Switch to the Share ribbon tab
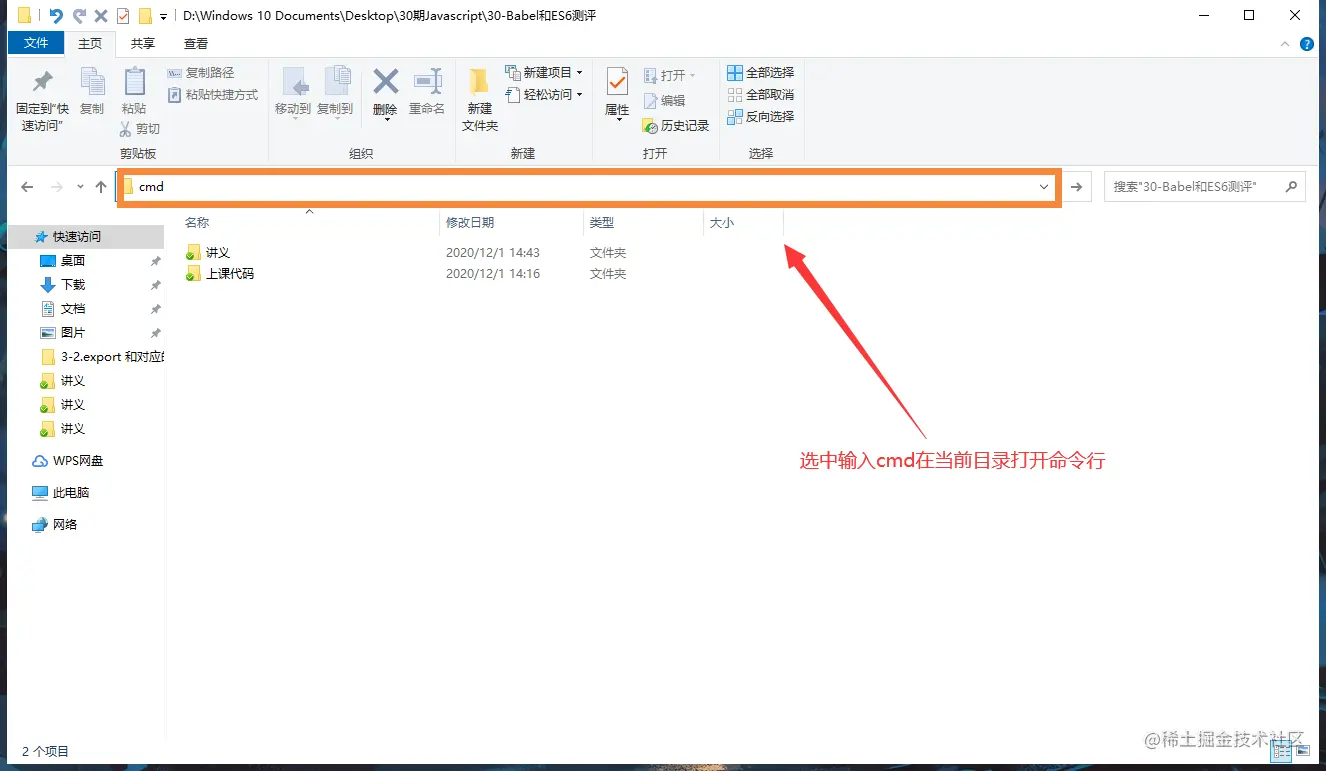The width and height of the screenshot is (1326, 771). (143, 43)
